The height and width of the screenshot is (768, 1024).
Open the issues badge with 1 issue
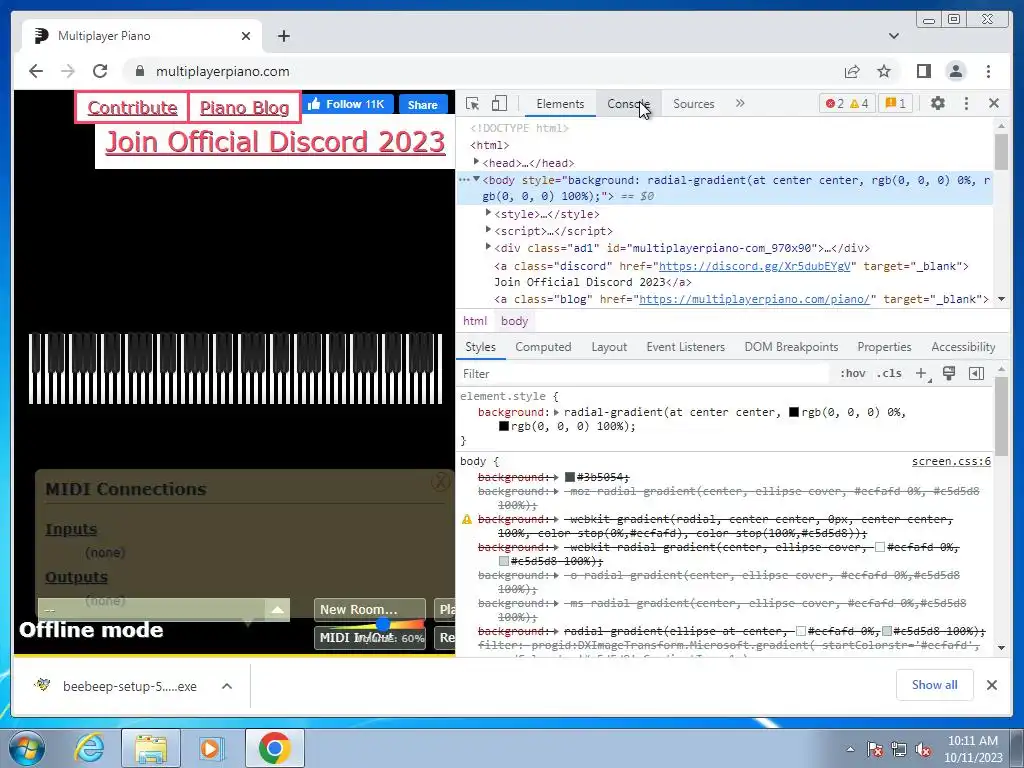(895, 103)
